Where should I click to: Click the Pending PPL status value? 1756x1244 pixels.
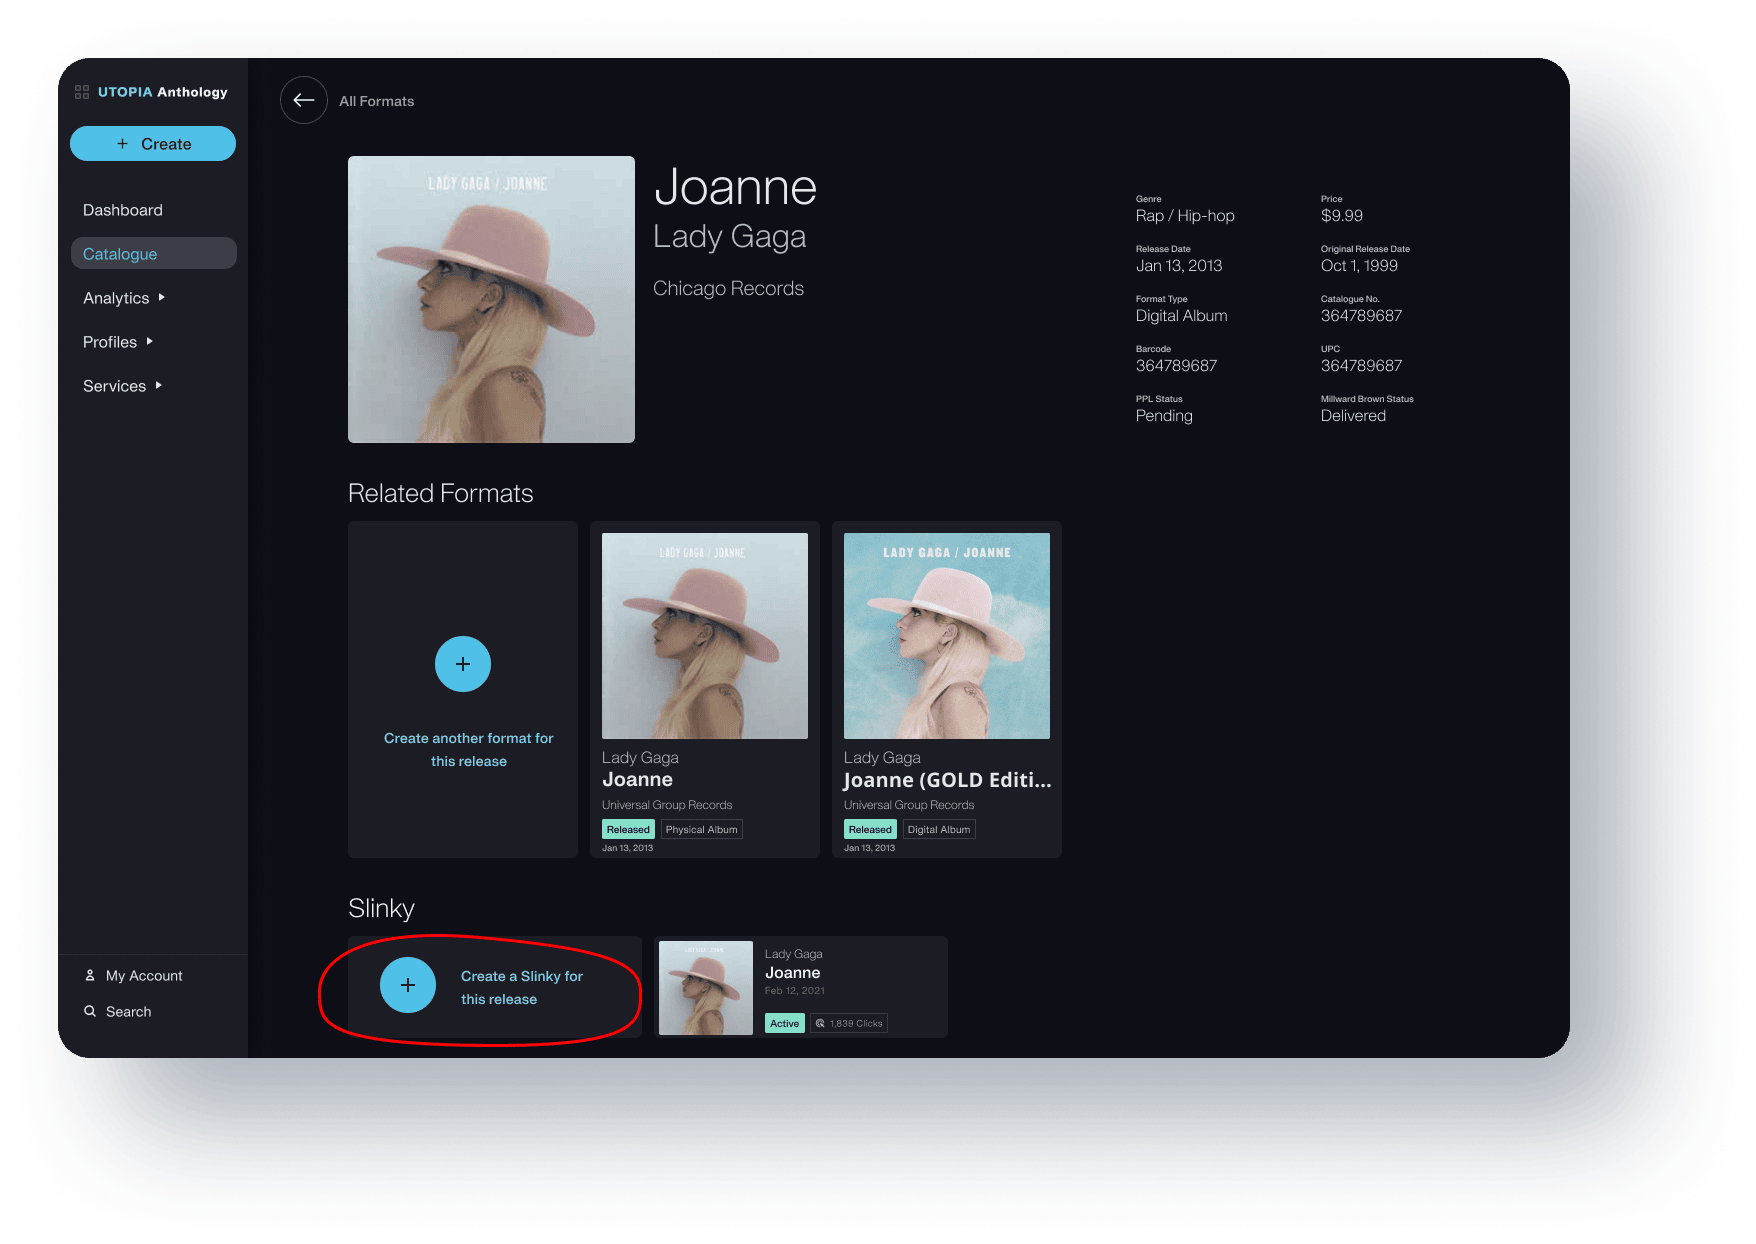1164,416
